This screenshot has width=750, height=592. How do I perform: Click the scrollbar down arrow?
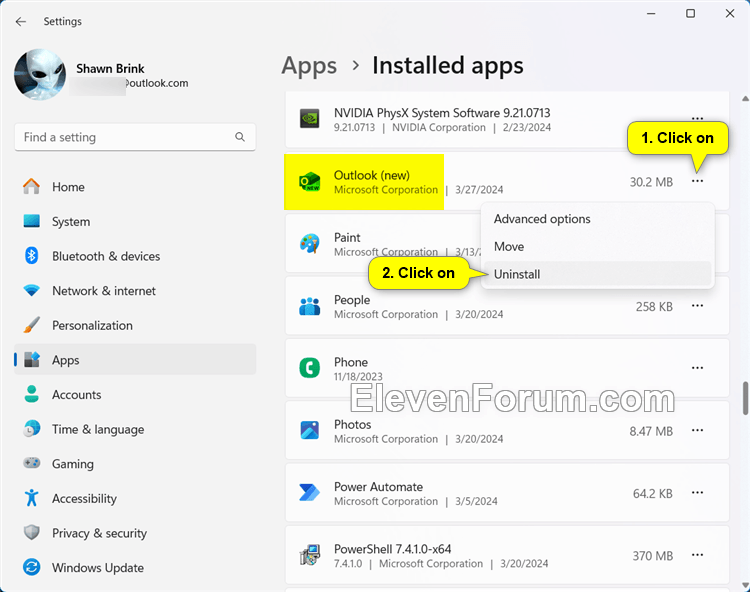(745, 585)
